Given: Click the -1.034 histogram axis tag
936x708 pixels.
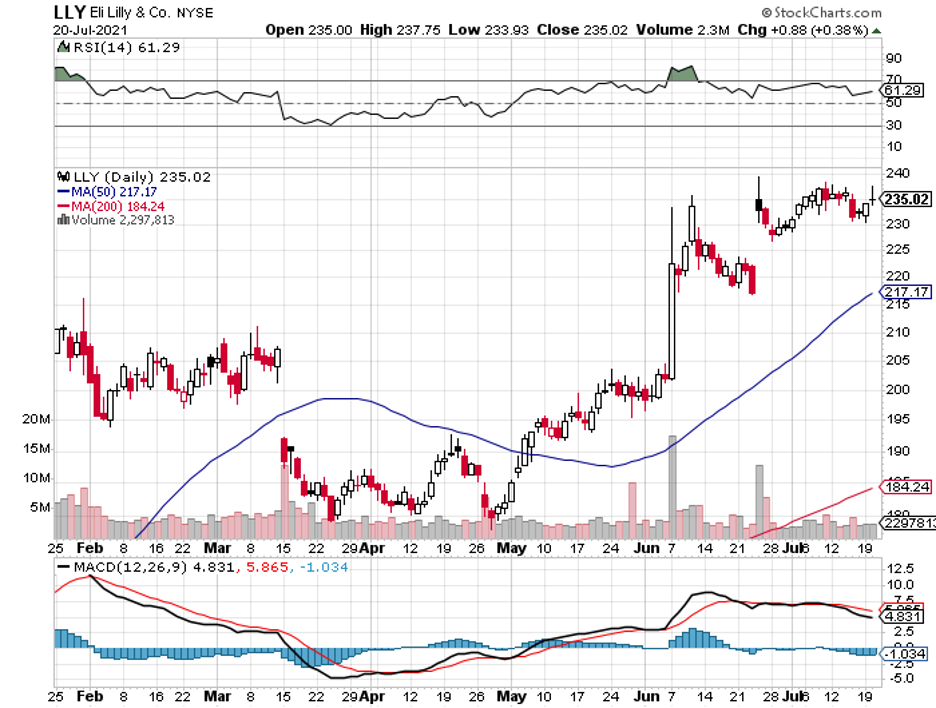Looking at the screenshot, I should click(x=905, y=654).
